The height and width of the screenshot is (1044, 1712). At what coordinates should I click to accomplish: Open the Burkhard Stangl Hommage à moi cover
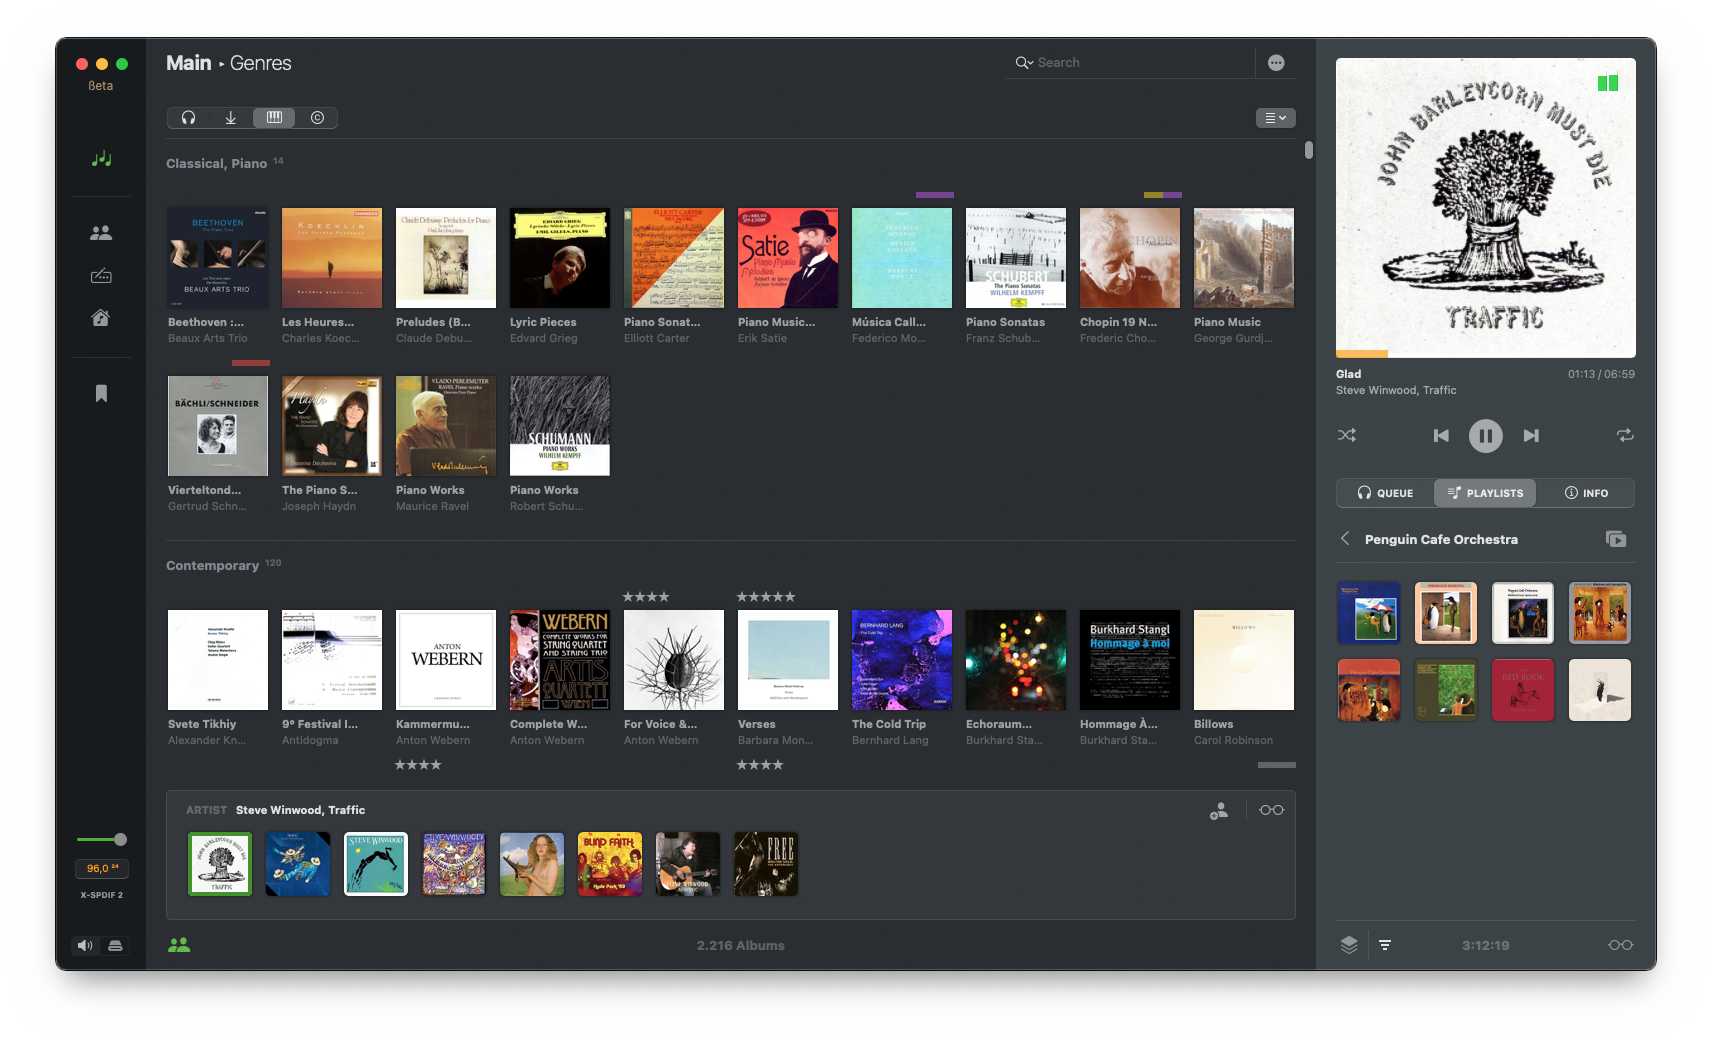pos(1130,660)
